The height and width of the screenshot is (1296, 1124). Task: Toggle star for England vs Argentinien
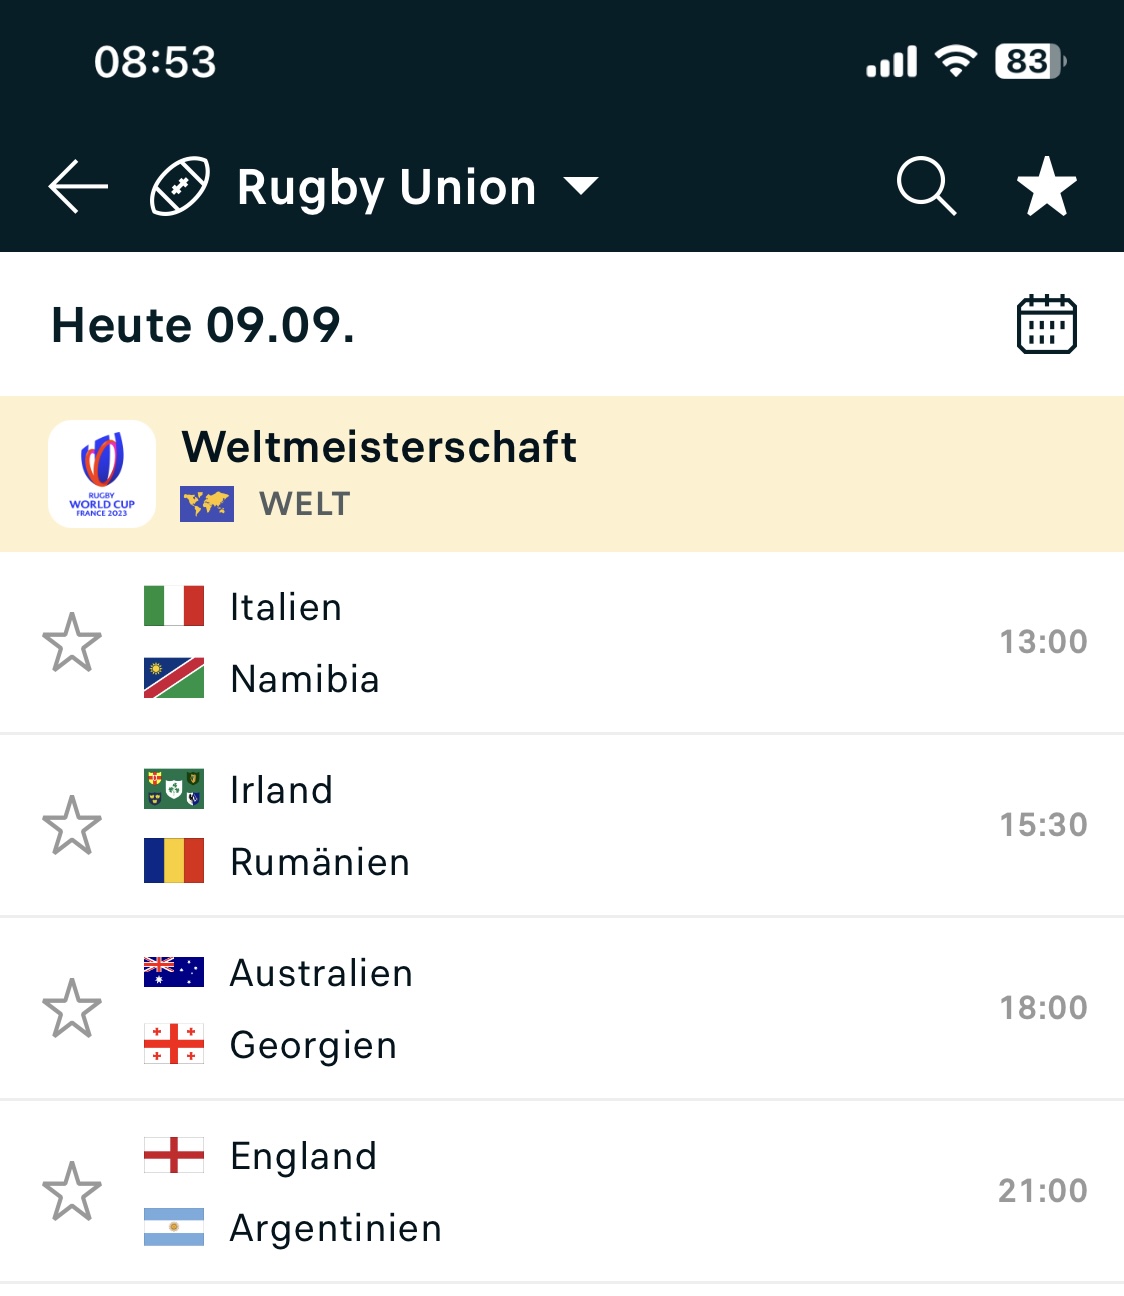[x=72, y=1191]
